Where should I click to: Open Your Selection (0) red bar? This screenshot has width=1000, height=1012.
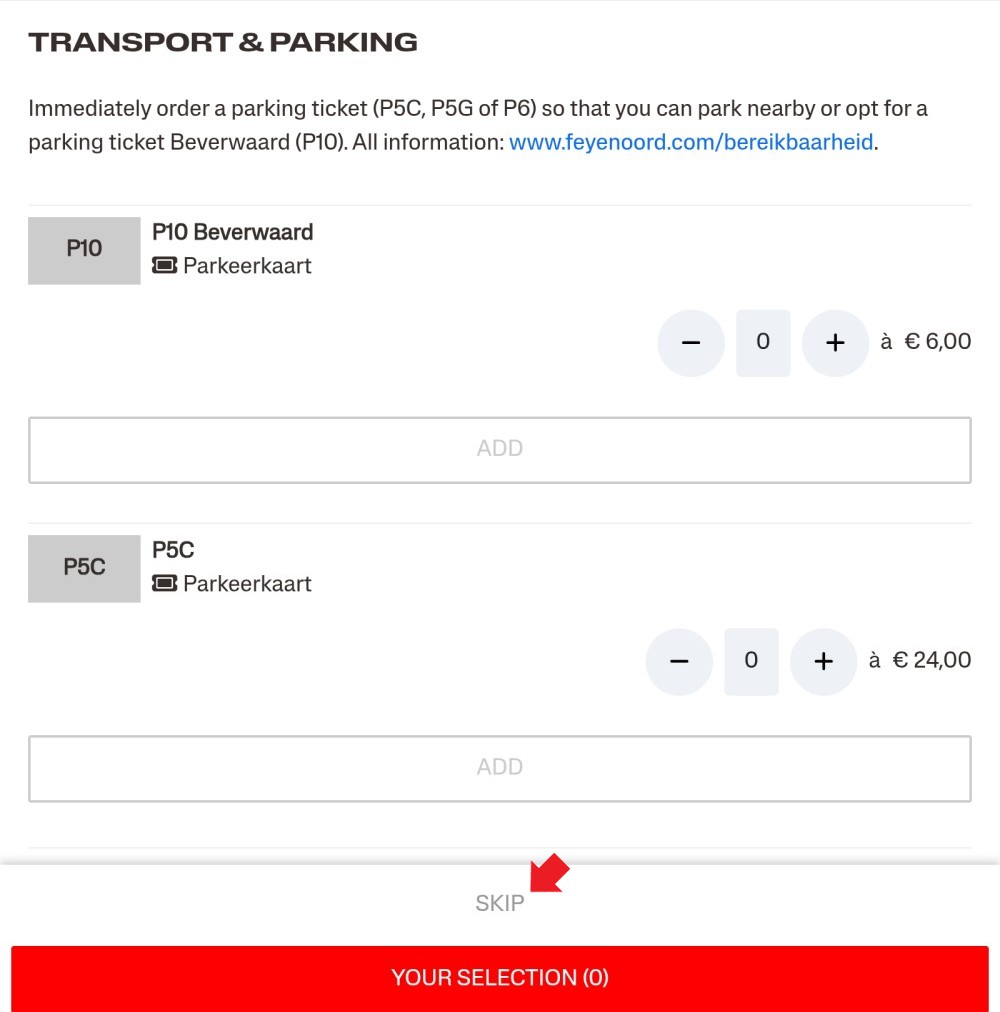500,978
